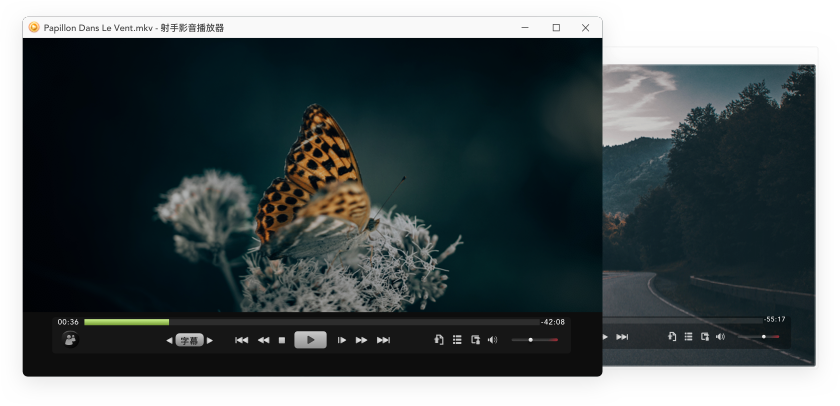Mute audio via main player speaker icon

click(492, 340)
